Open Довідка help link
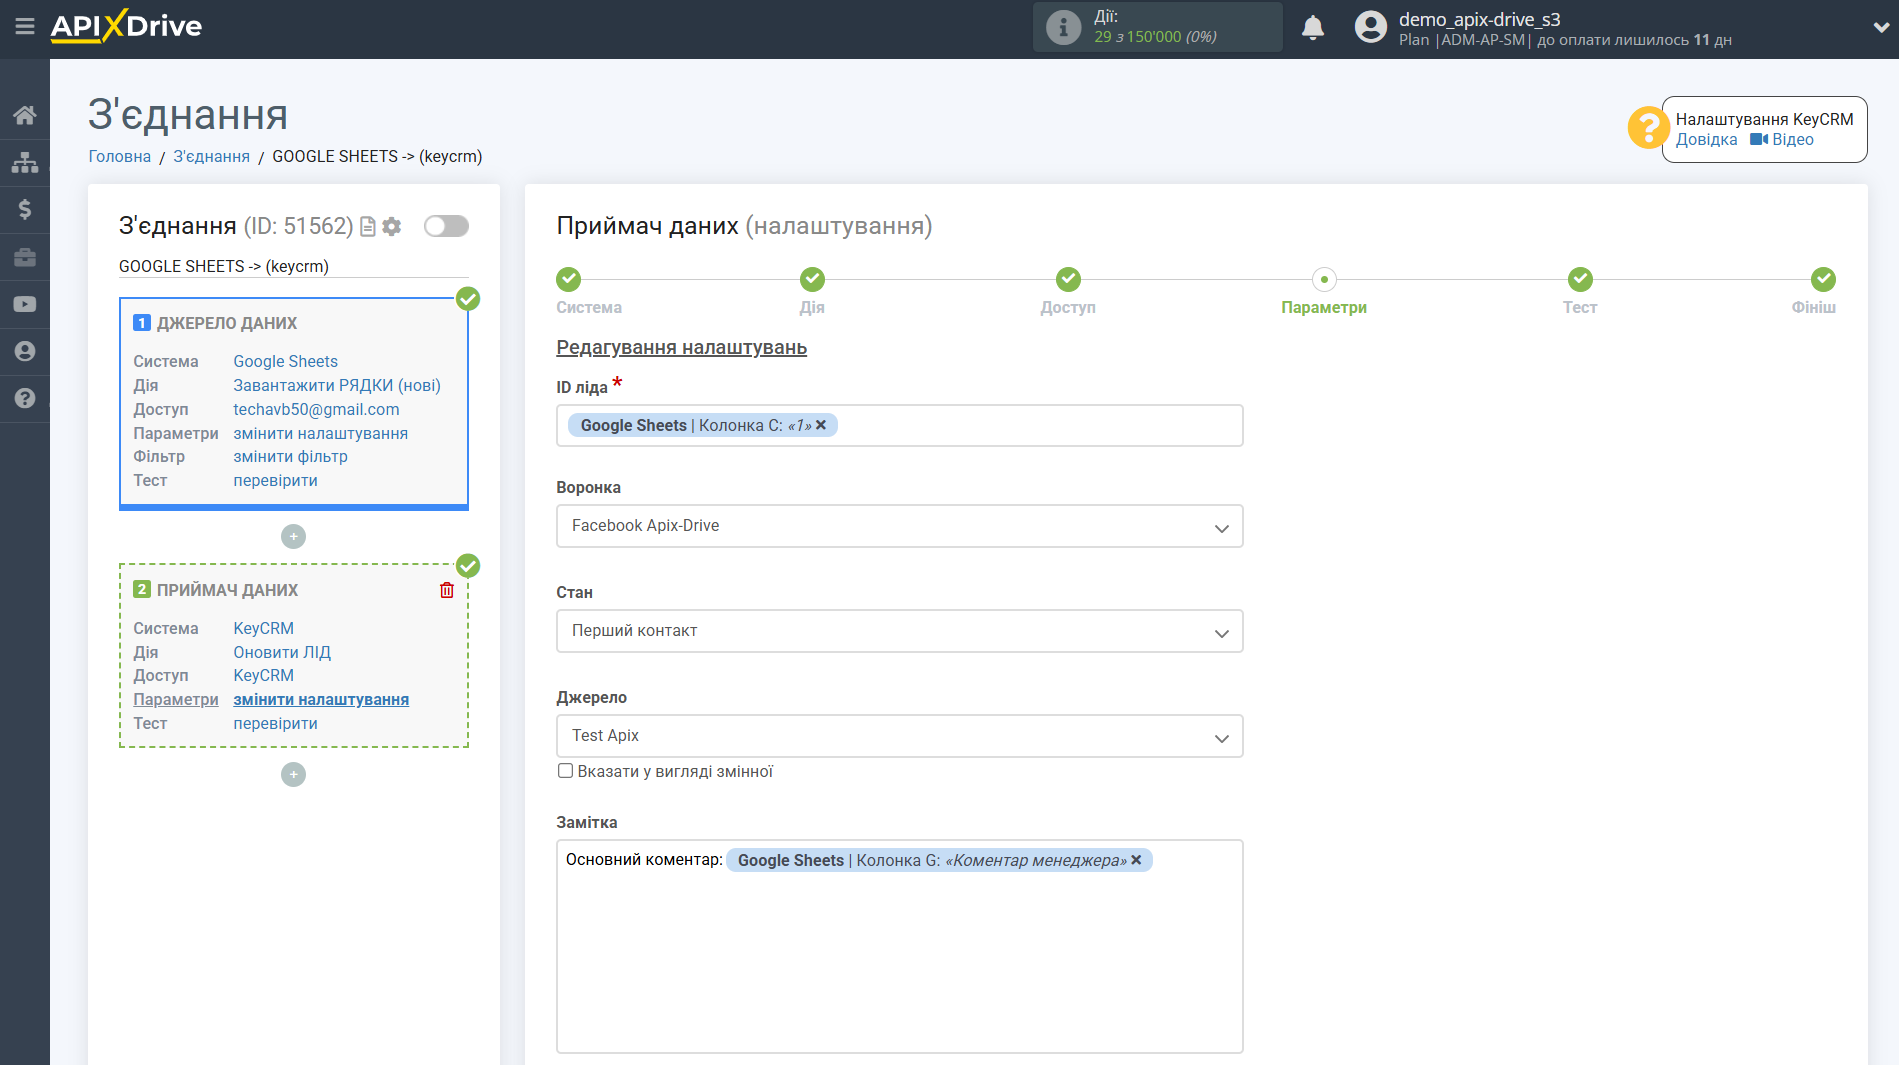This screenshot has width=1899, height=1065. (1706, 140)
